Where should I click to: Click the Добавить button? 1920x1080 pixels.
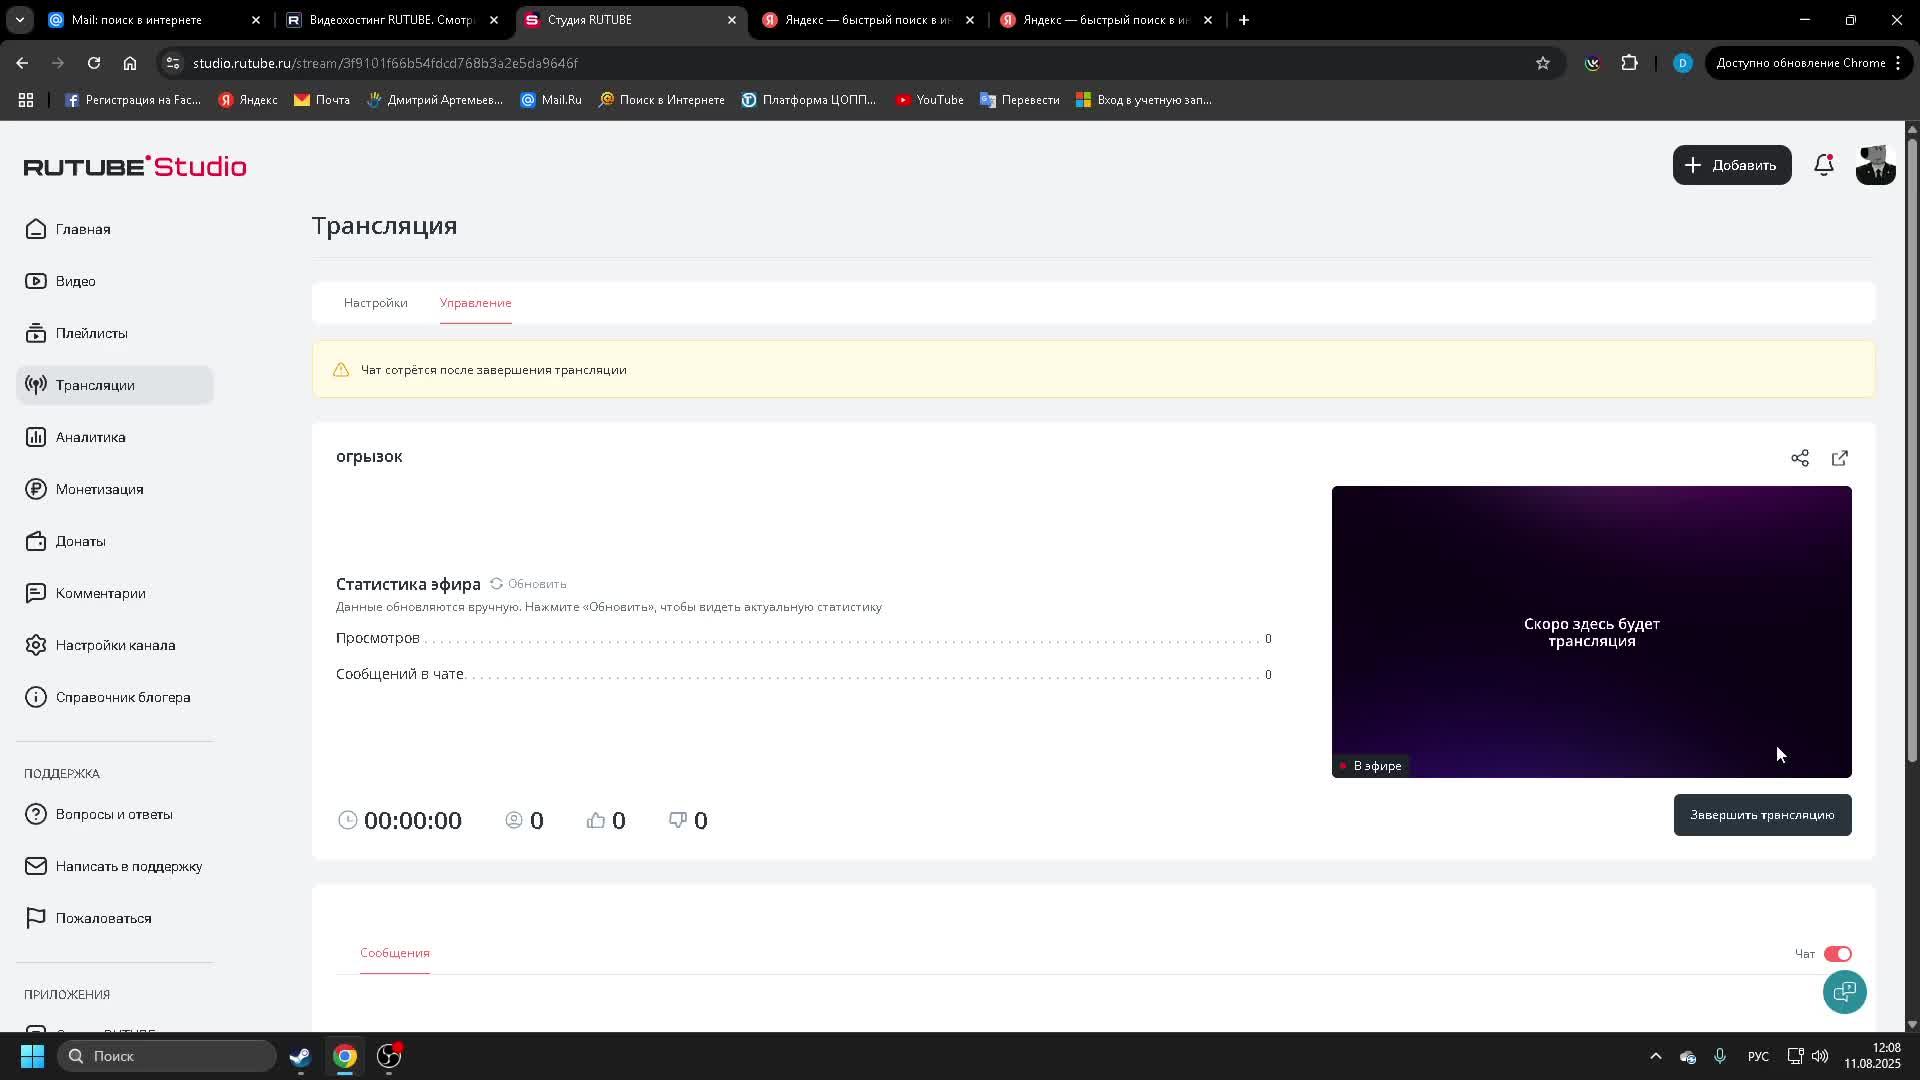click(x=1731, y=165)
